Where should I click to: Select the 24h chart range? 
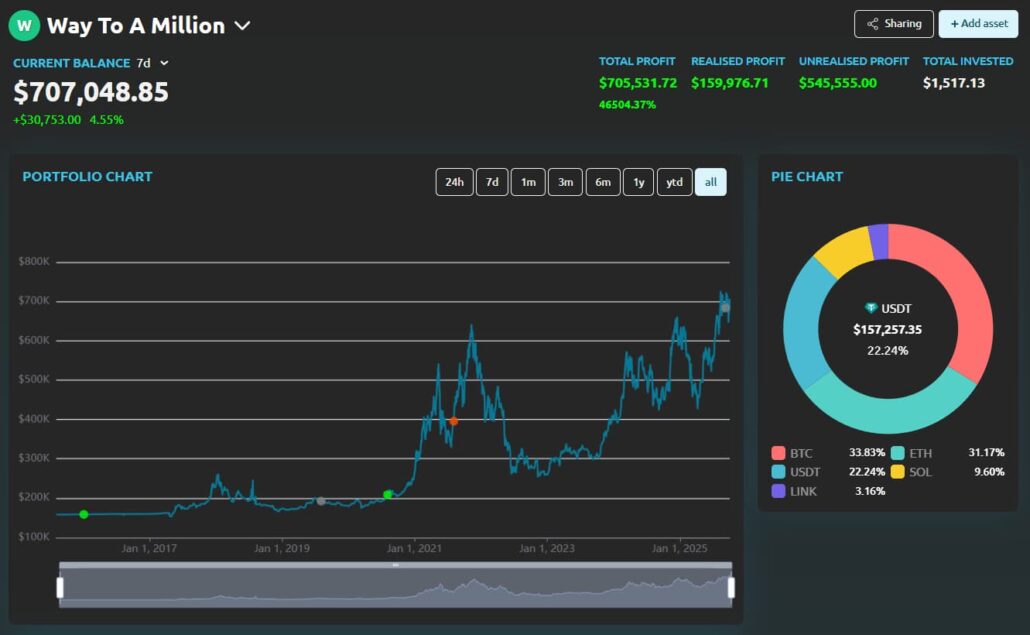tap(454, 182)
